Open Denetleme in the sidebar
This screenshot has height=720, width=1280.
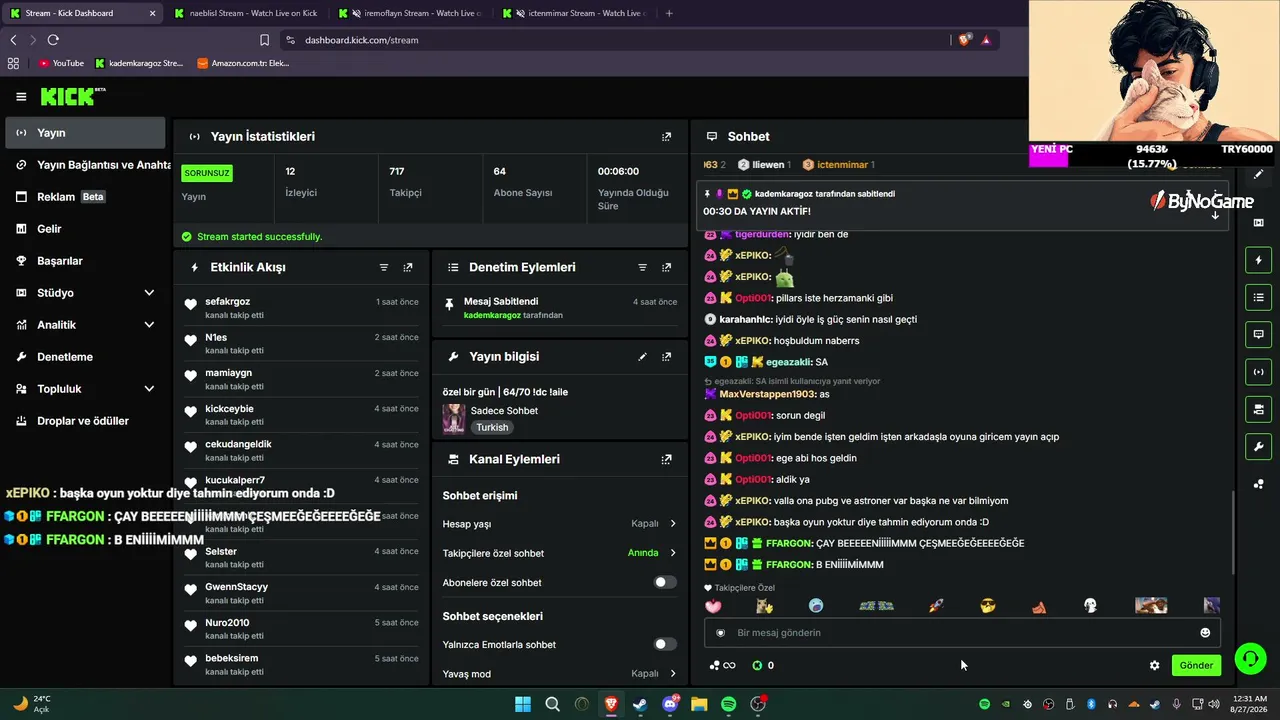(85, 357)
